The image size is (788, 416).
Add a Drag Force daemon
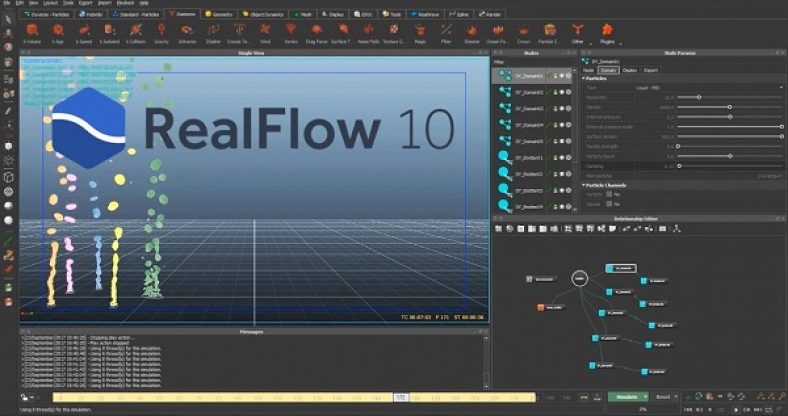click(317, 34)
